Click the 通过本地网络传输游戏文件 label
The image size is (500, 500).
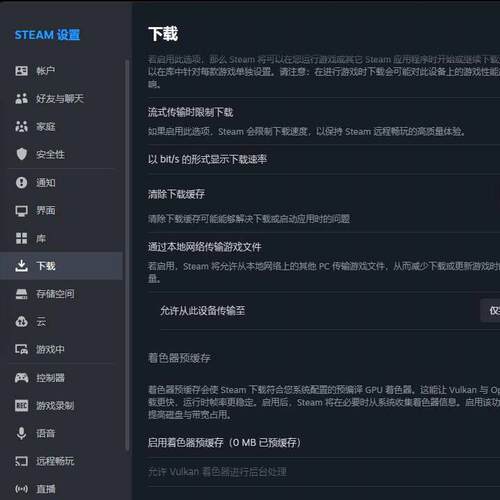pos(204,247)
